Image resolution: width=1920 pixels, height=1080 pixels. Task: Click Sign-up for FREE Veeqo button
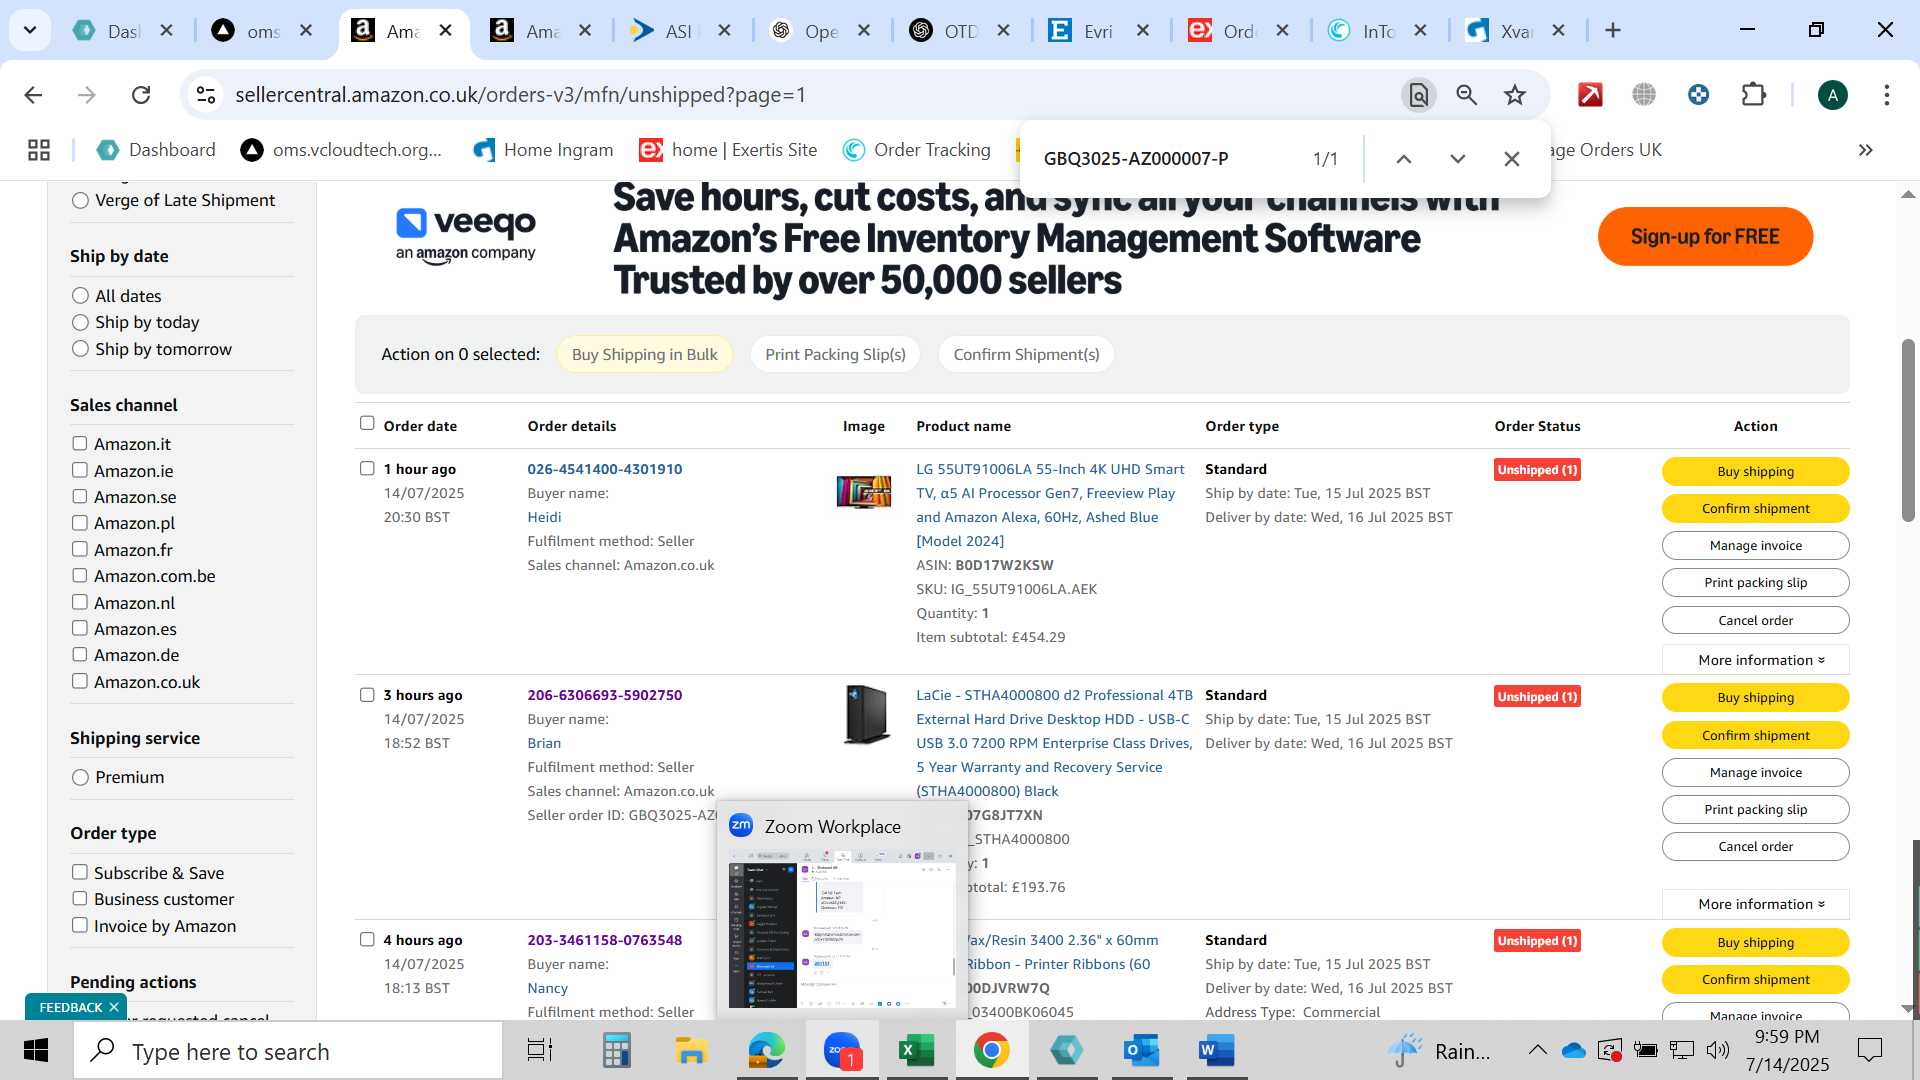(1705, 237)
